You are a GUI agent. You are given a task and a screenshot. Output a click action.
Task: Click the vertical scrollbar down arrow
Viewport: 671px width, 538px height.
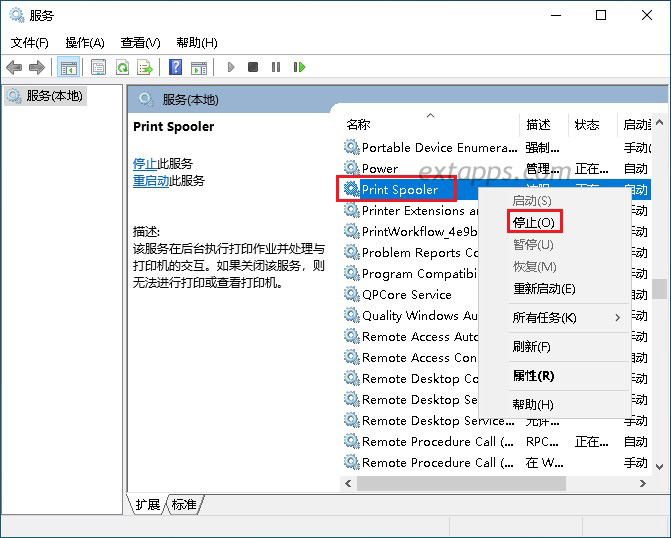click(x=659, y=467)
